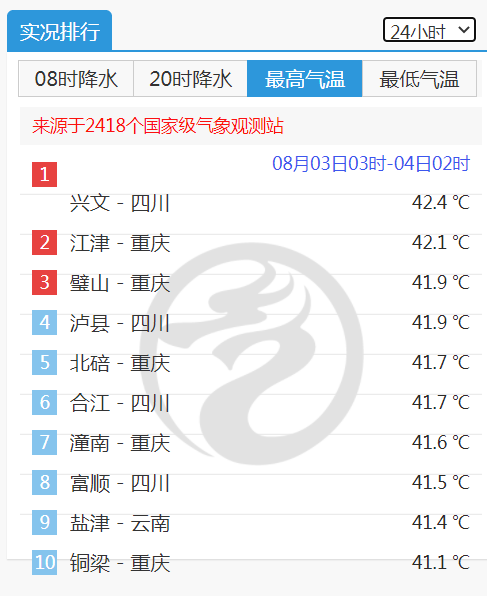Image resolution: width=487 pixels, height=596 pixels.
Task: Click the 来源于2418个国家级气象观测站 notice
Action: tap(158, 125)
